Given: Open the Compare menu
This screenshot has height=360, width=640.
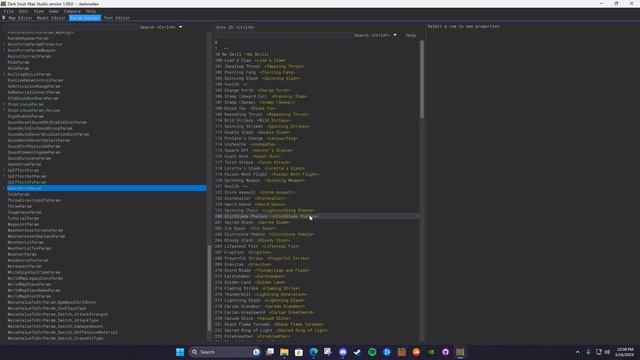Looking at the screenshot, I should (x=72, y=11).
